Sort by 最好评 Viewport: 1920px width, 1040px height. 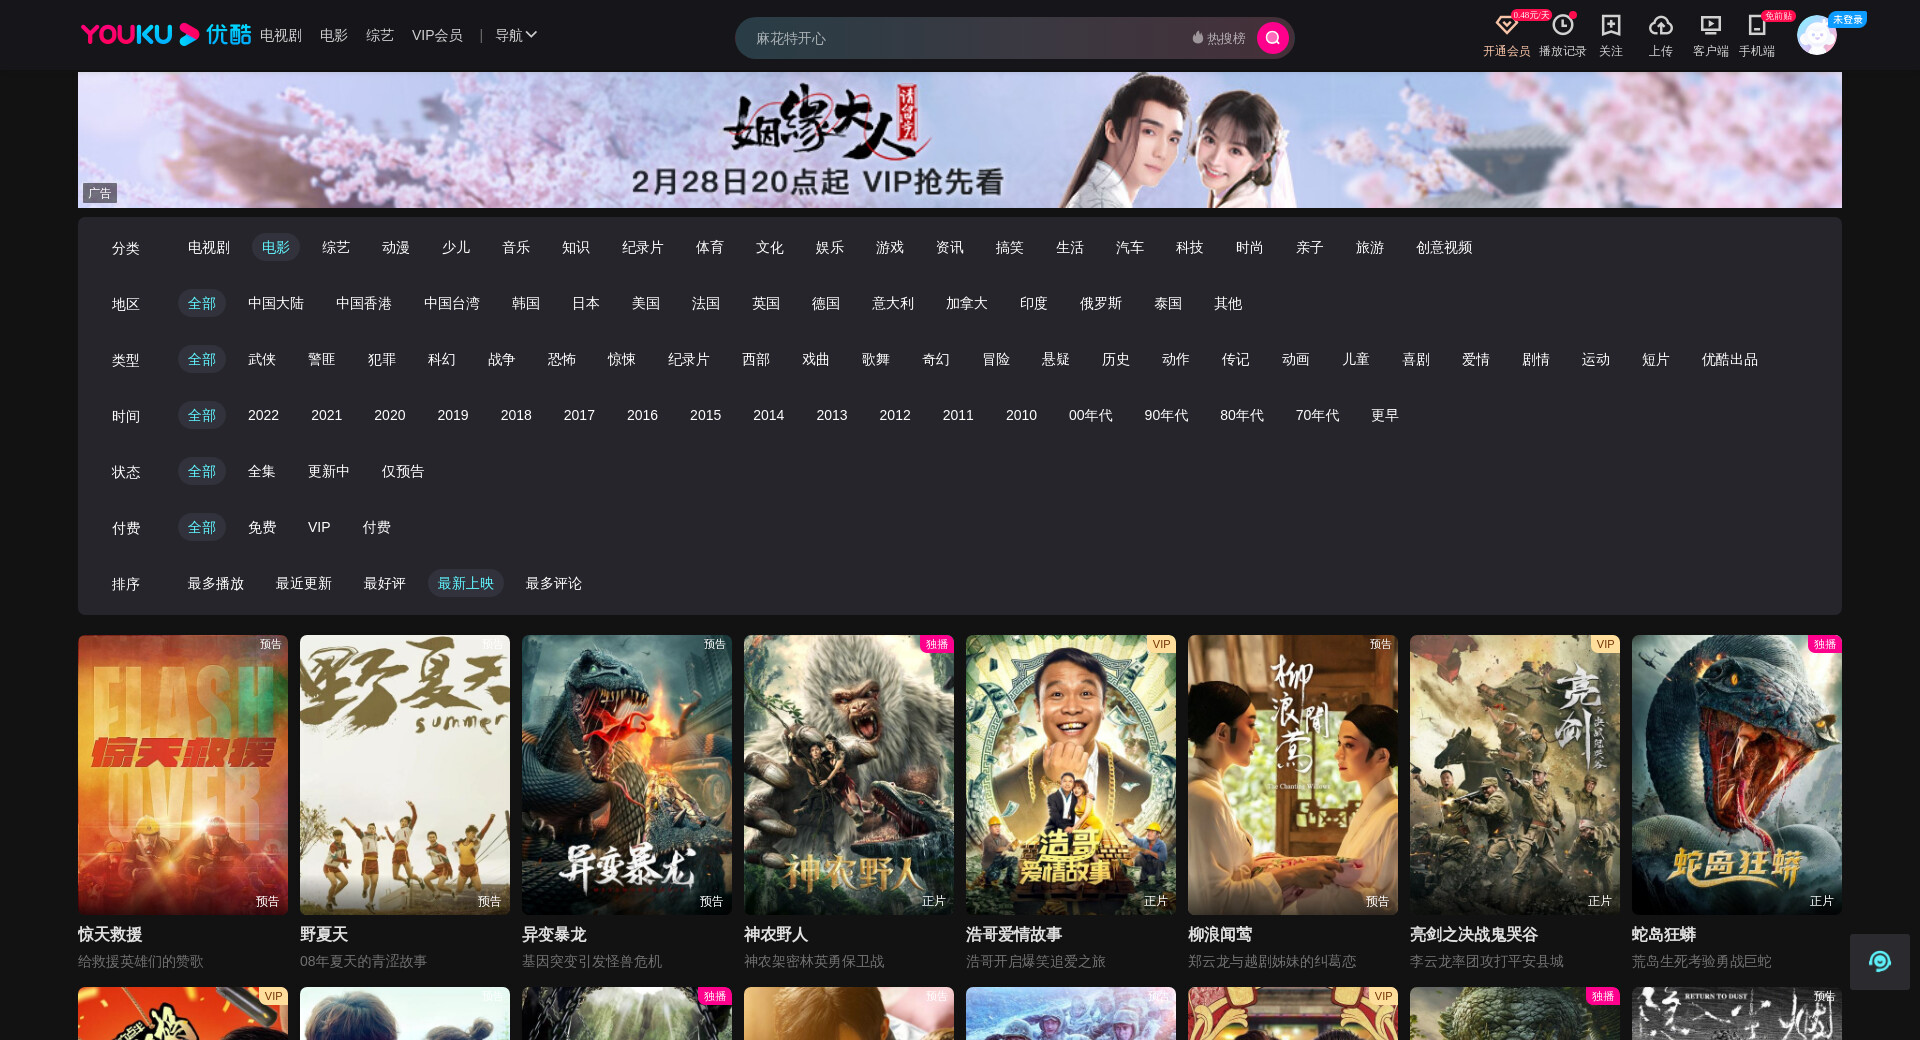tap(384, 583)
